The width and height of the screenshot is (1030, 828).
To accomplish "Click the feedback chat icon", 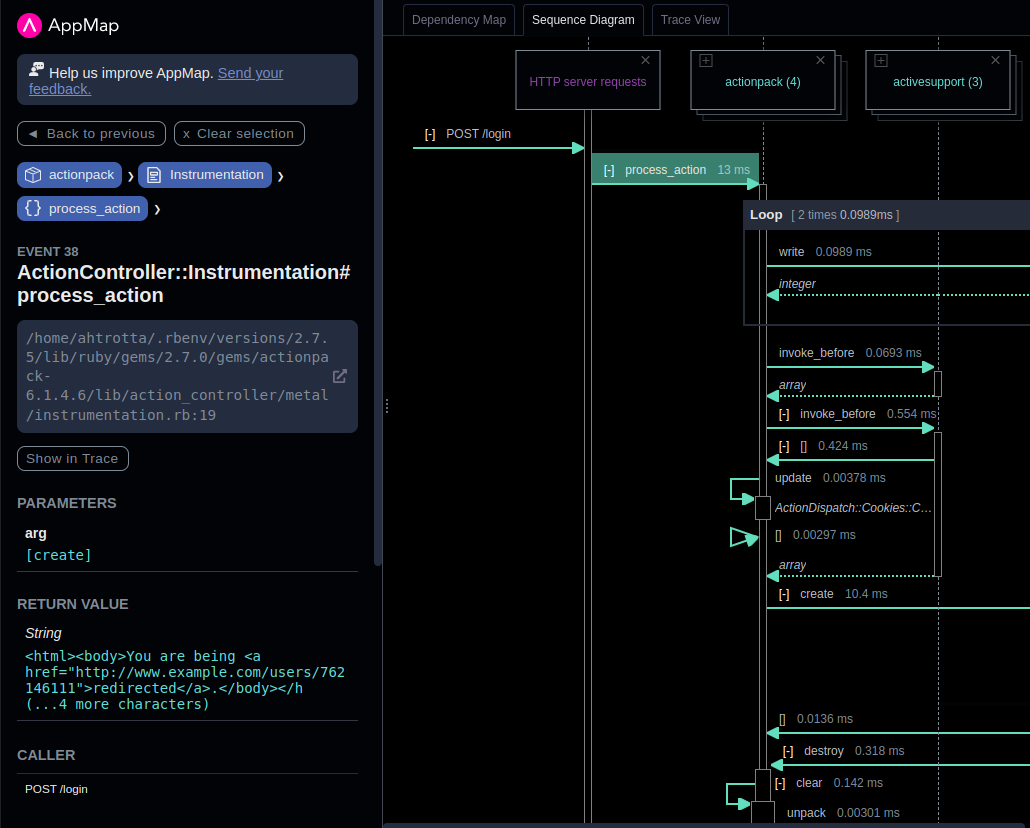I will click(x=36, y=70).
